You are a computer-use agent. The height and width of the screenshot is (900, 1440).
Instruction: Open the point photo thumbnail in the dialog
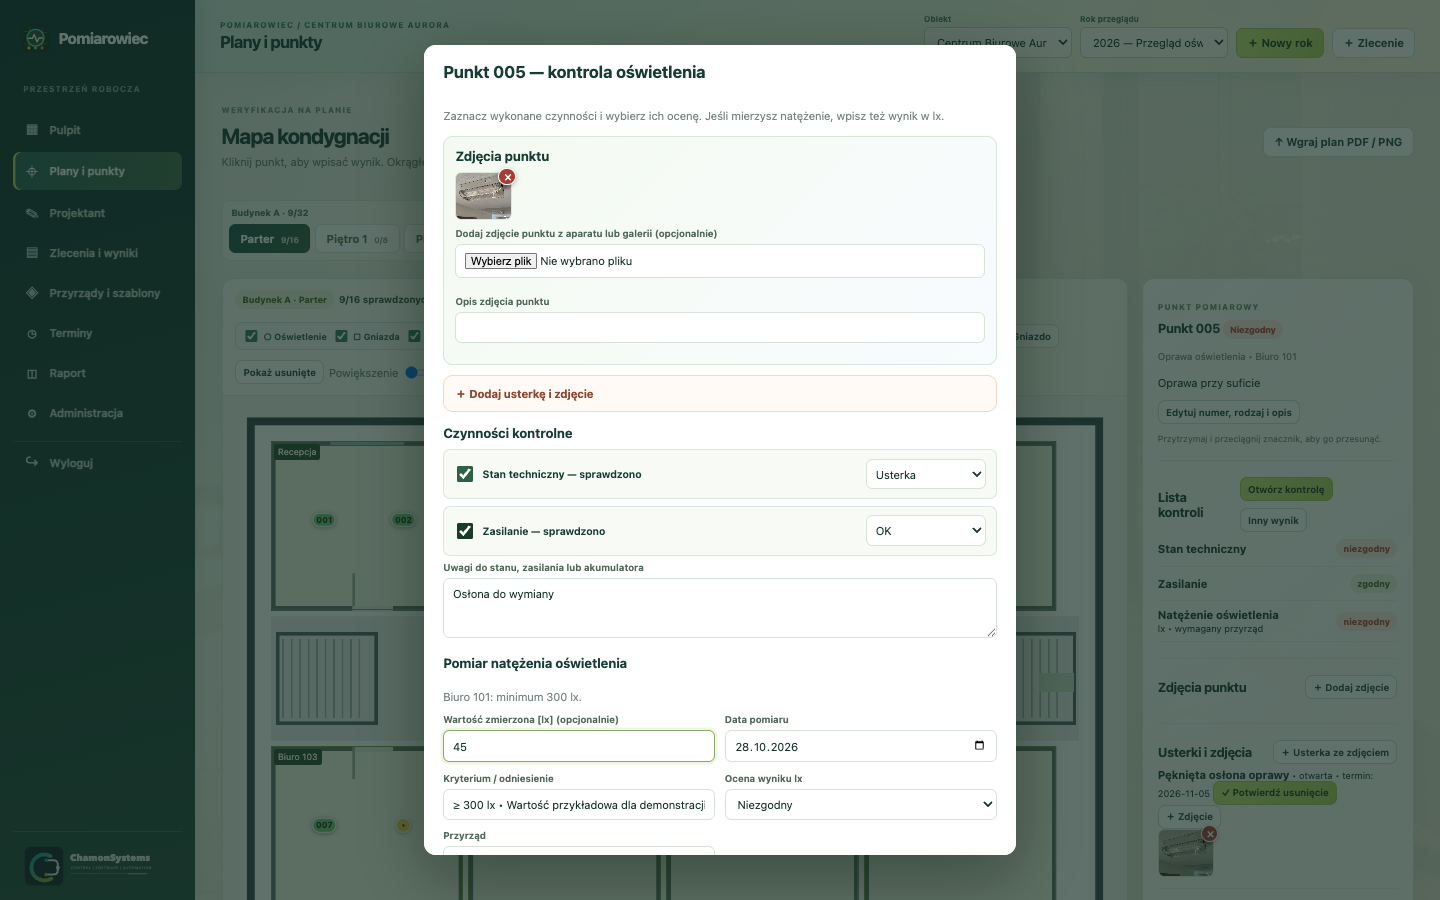pos(483,196)
